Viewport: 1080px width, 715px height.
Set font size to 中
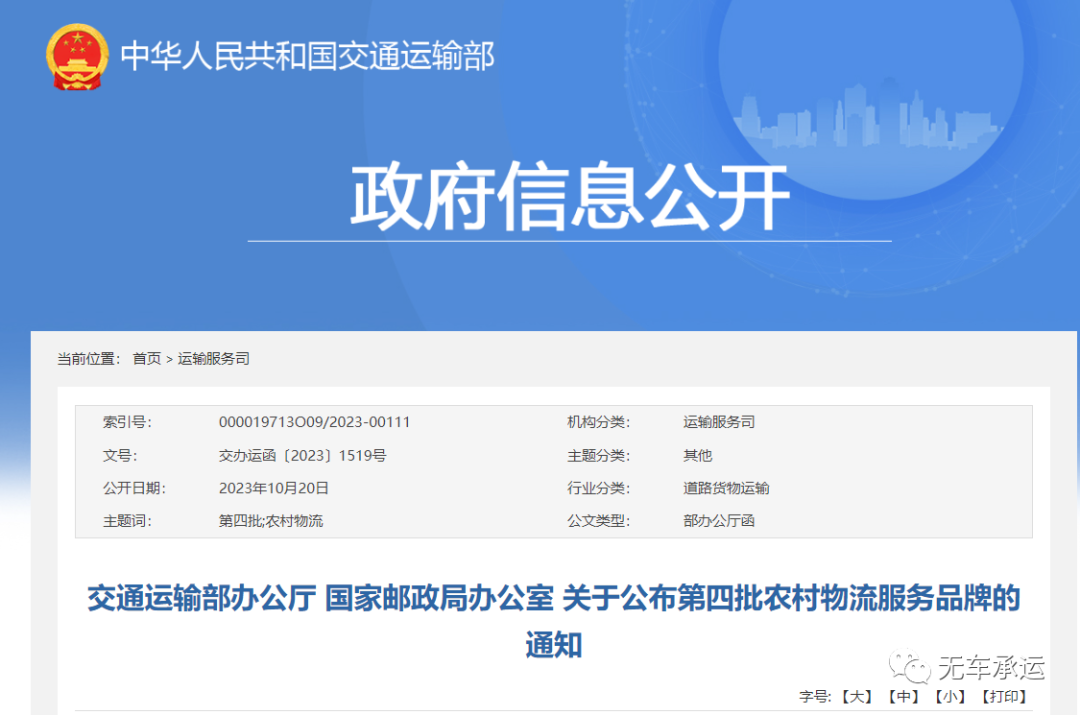point(904,696)
